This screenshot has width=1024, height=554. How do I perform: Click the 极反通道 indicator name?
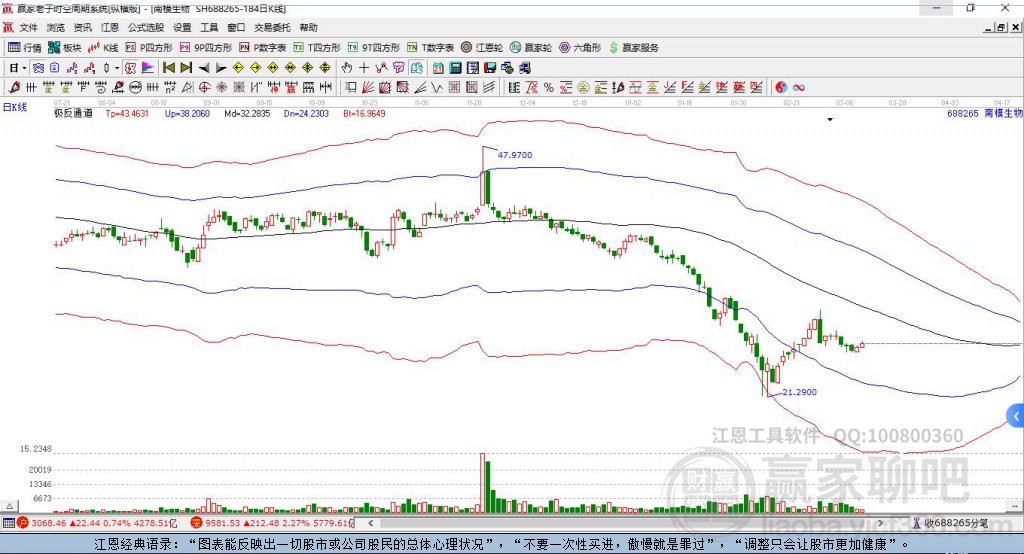pos(73,113)
